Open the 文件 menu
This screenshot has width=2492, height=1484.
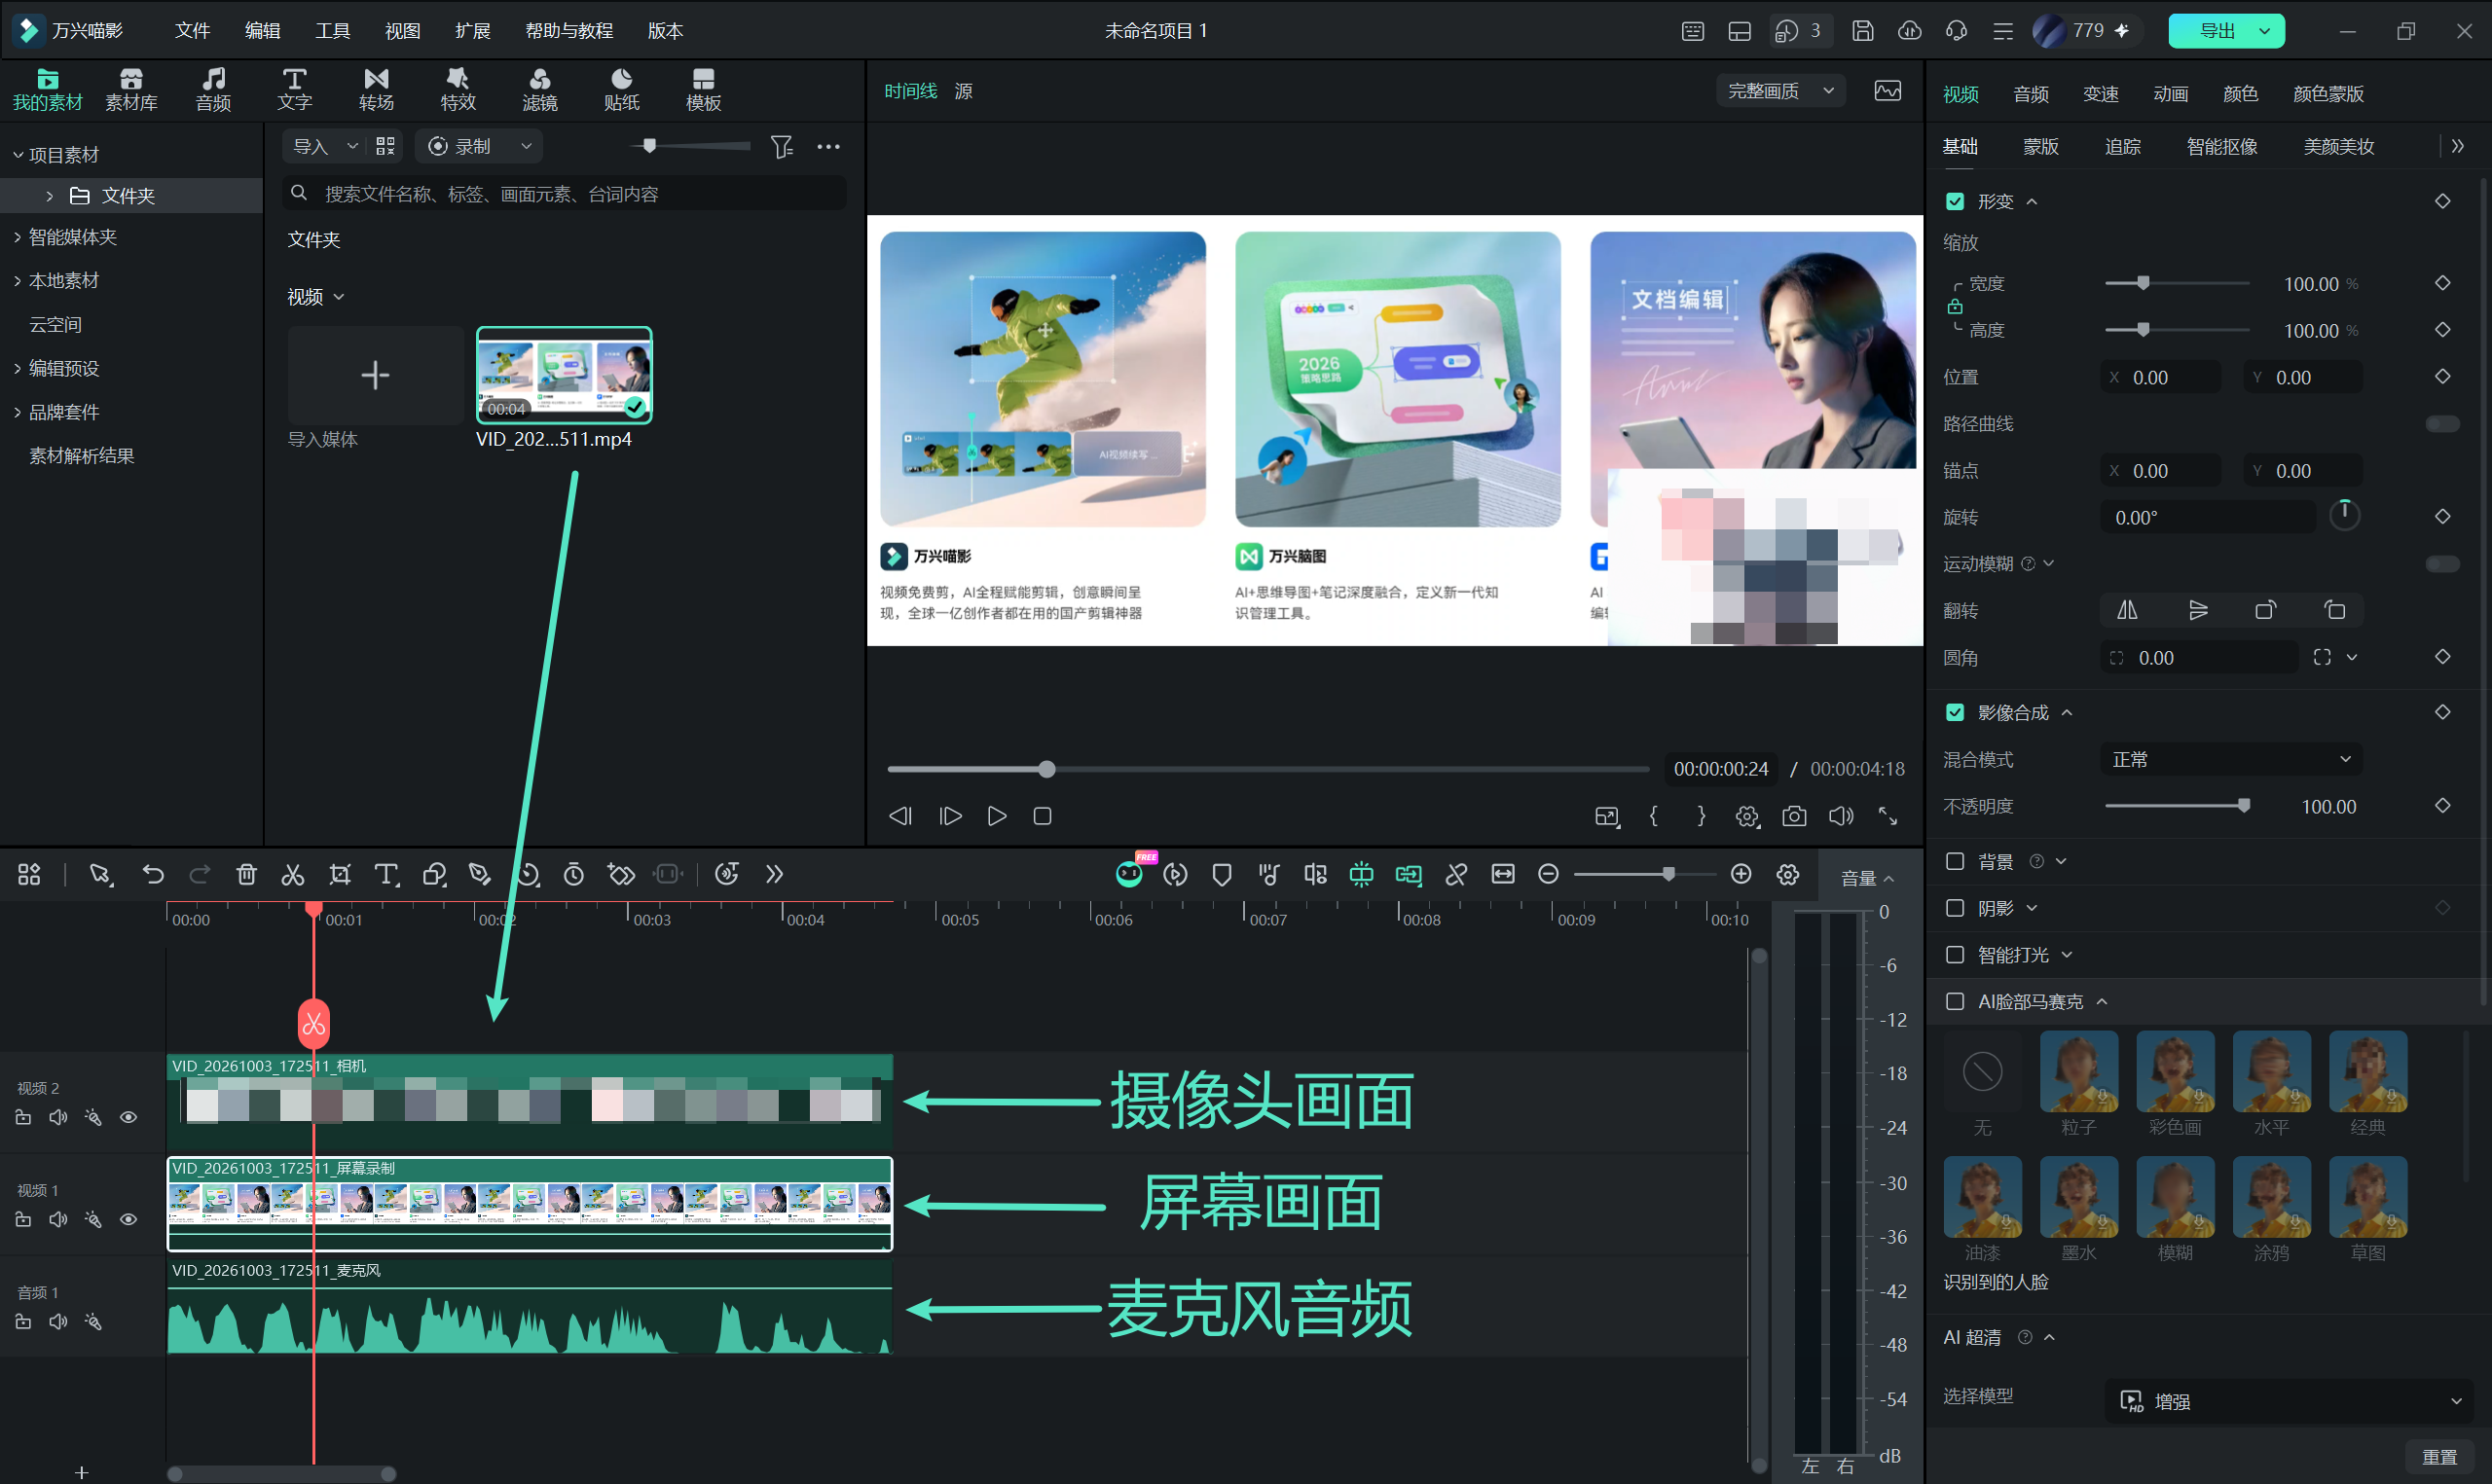pos(192,31)
